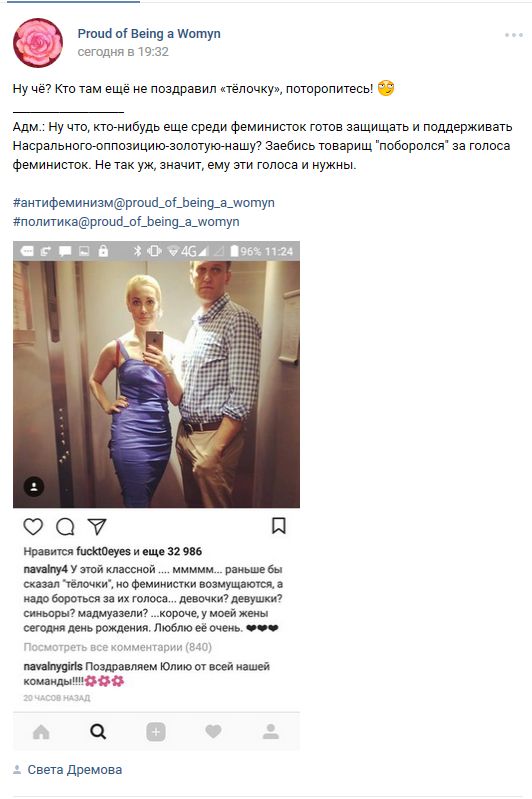Open Proud of Being a Womyn group page
Viewport: 532px width, 799px height.
click(149, 34)
